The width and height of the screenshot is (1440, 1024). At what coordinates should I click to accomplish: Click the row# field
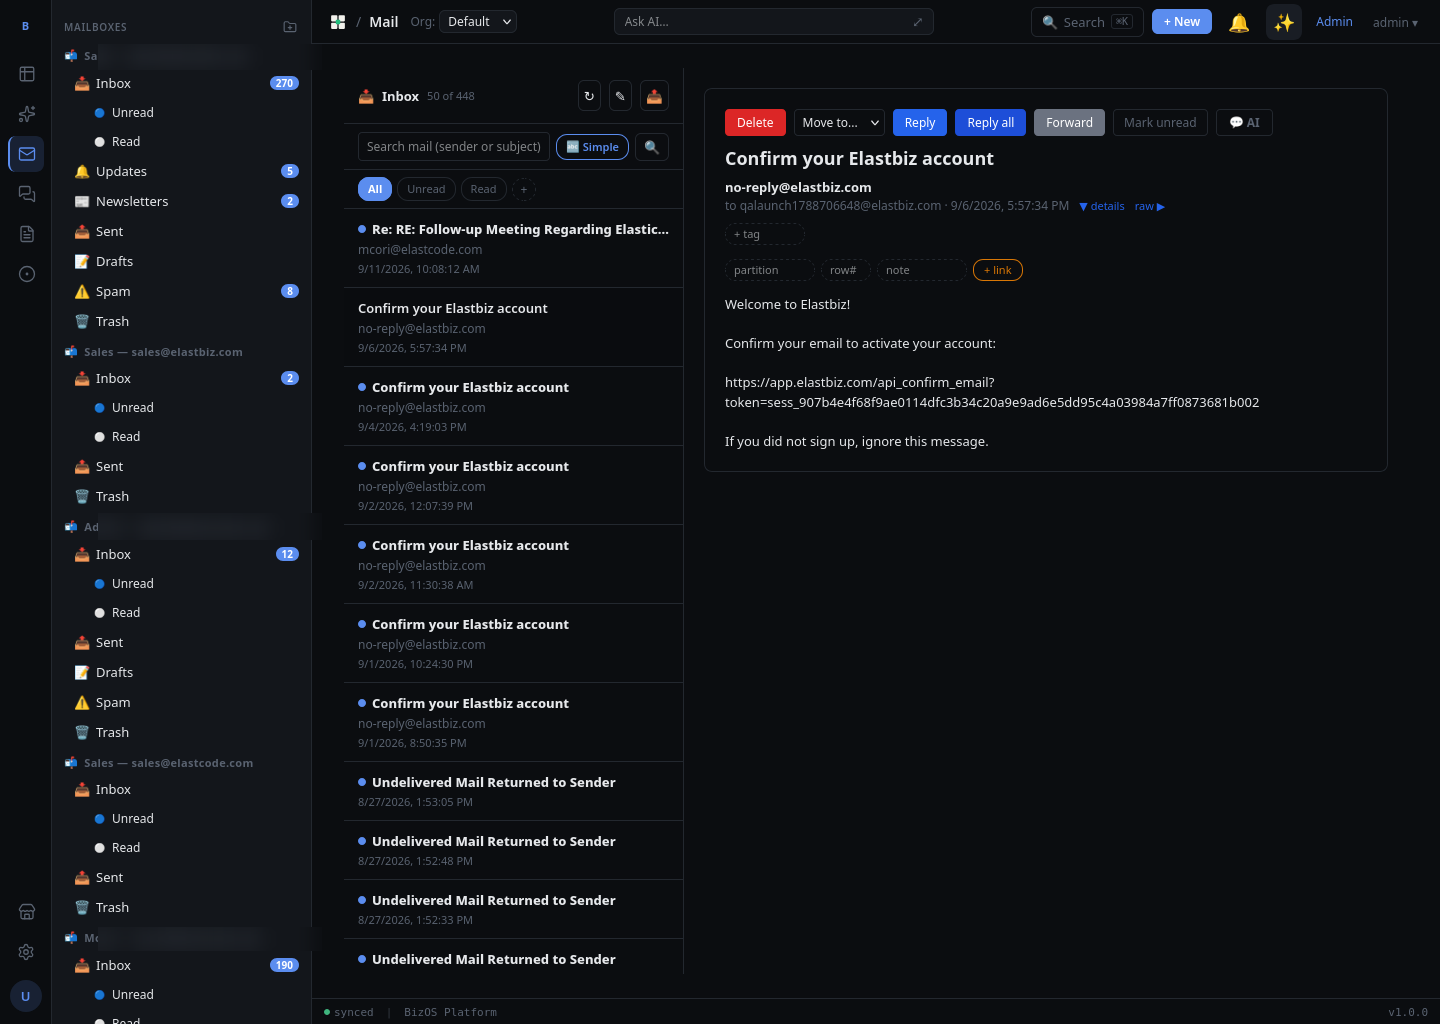[846, 270]
